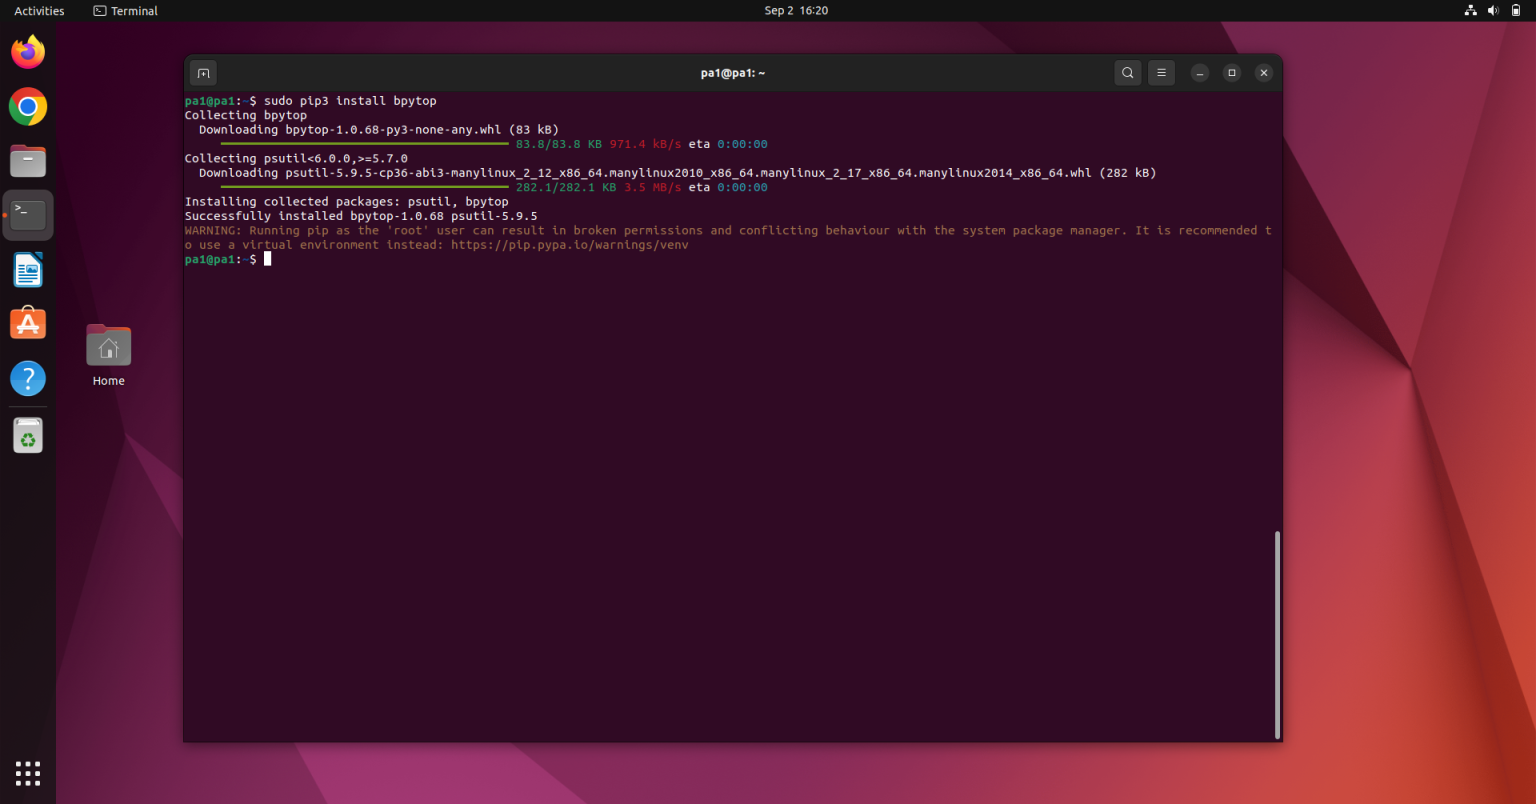Screen dimensions: 1536x804
Task: Open the battery status indicator
Action: click(1515, 10)
